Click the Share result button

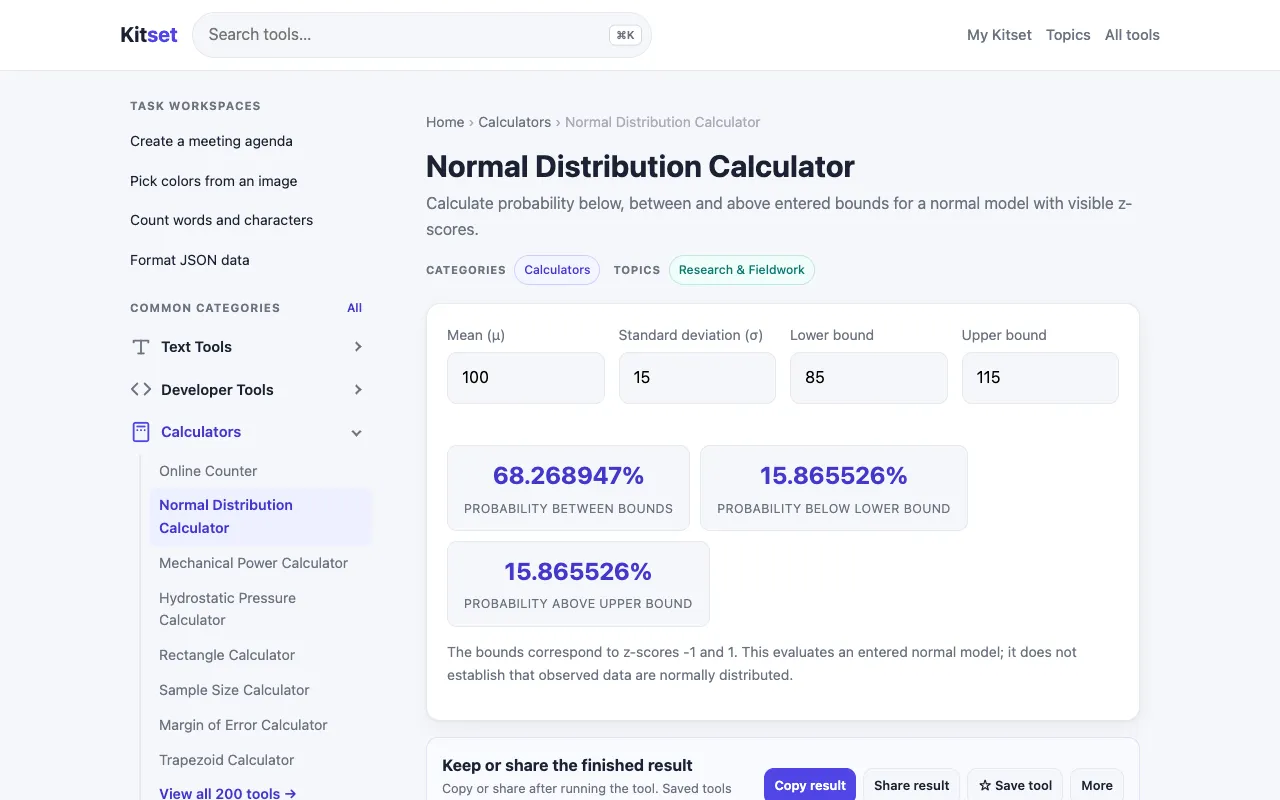point(912,785)
